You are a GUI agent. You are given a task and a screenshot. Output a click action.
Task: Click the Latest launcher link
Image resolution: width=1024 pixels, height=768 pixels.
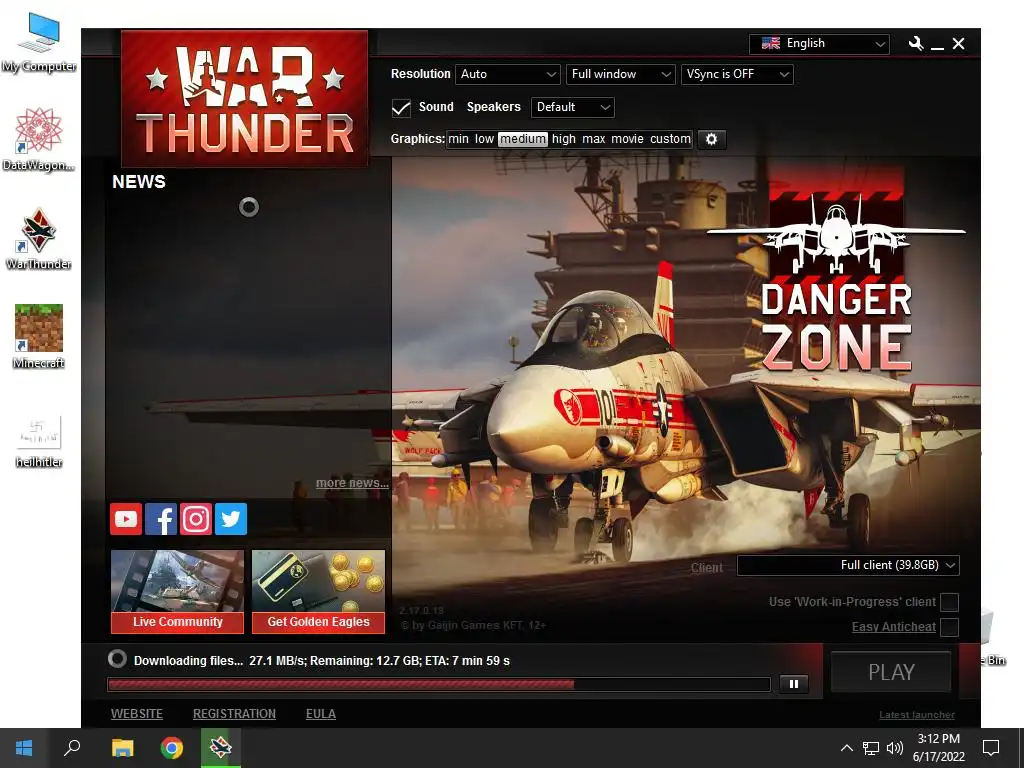pyautogui.click(x=917, y=715)
